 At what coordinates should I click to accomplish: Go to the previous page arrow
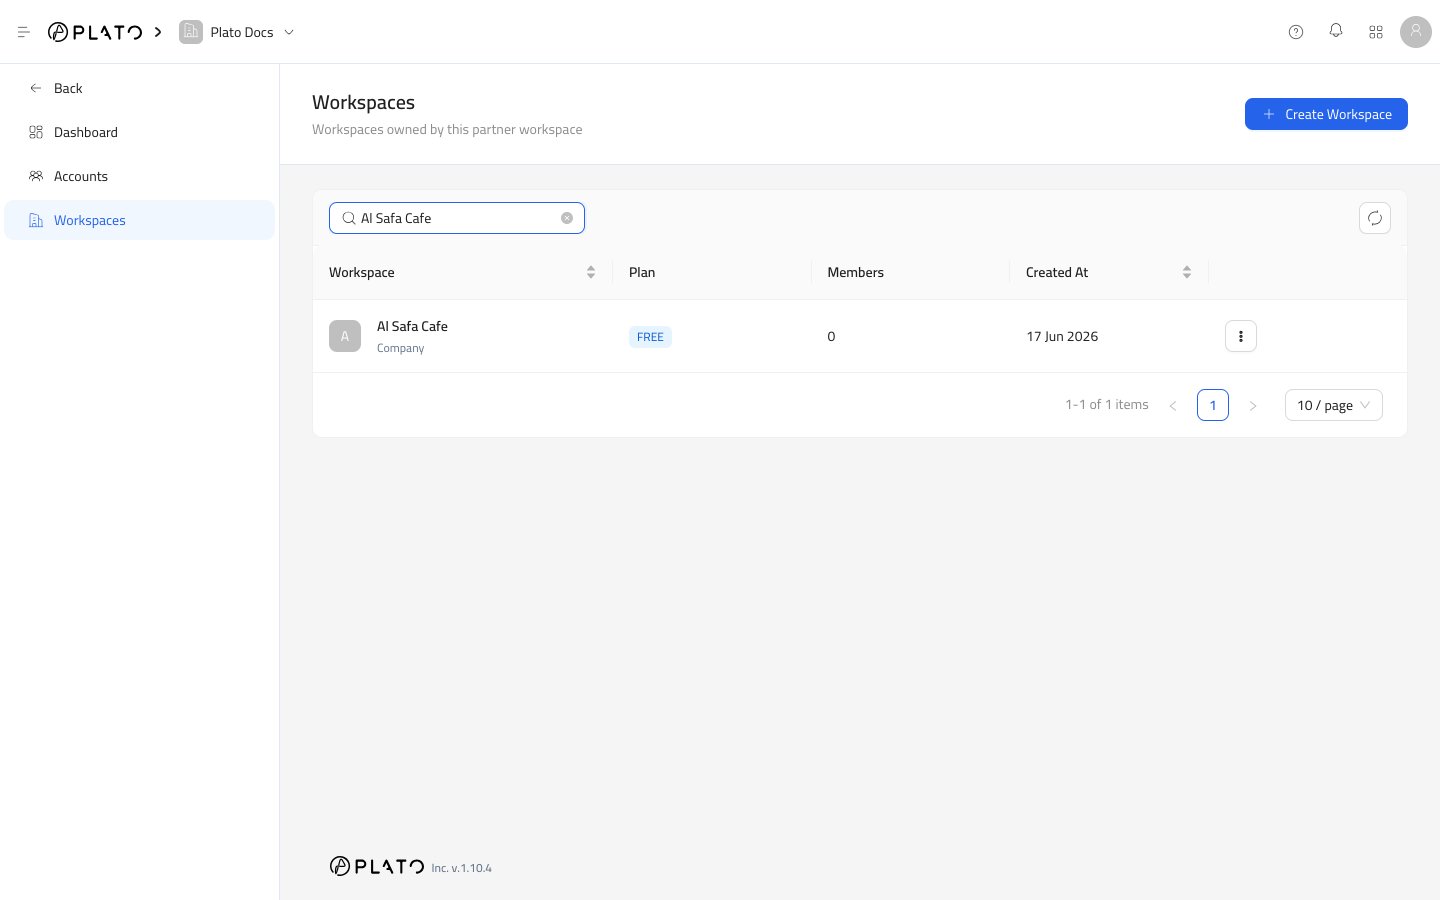coord(1173,405)
